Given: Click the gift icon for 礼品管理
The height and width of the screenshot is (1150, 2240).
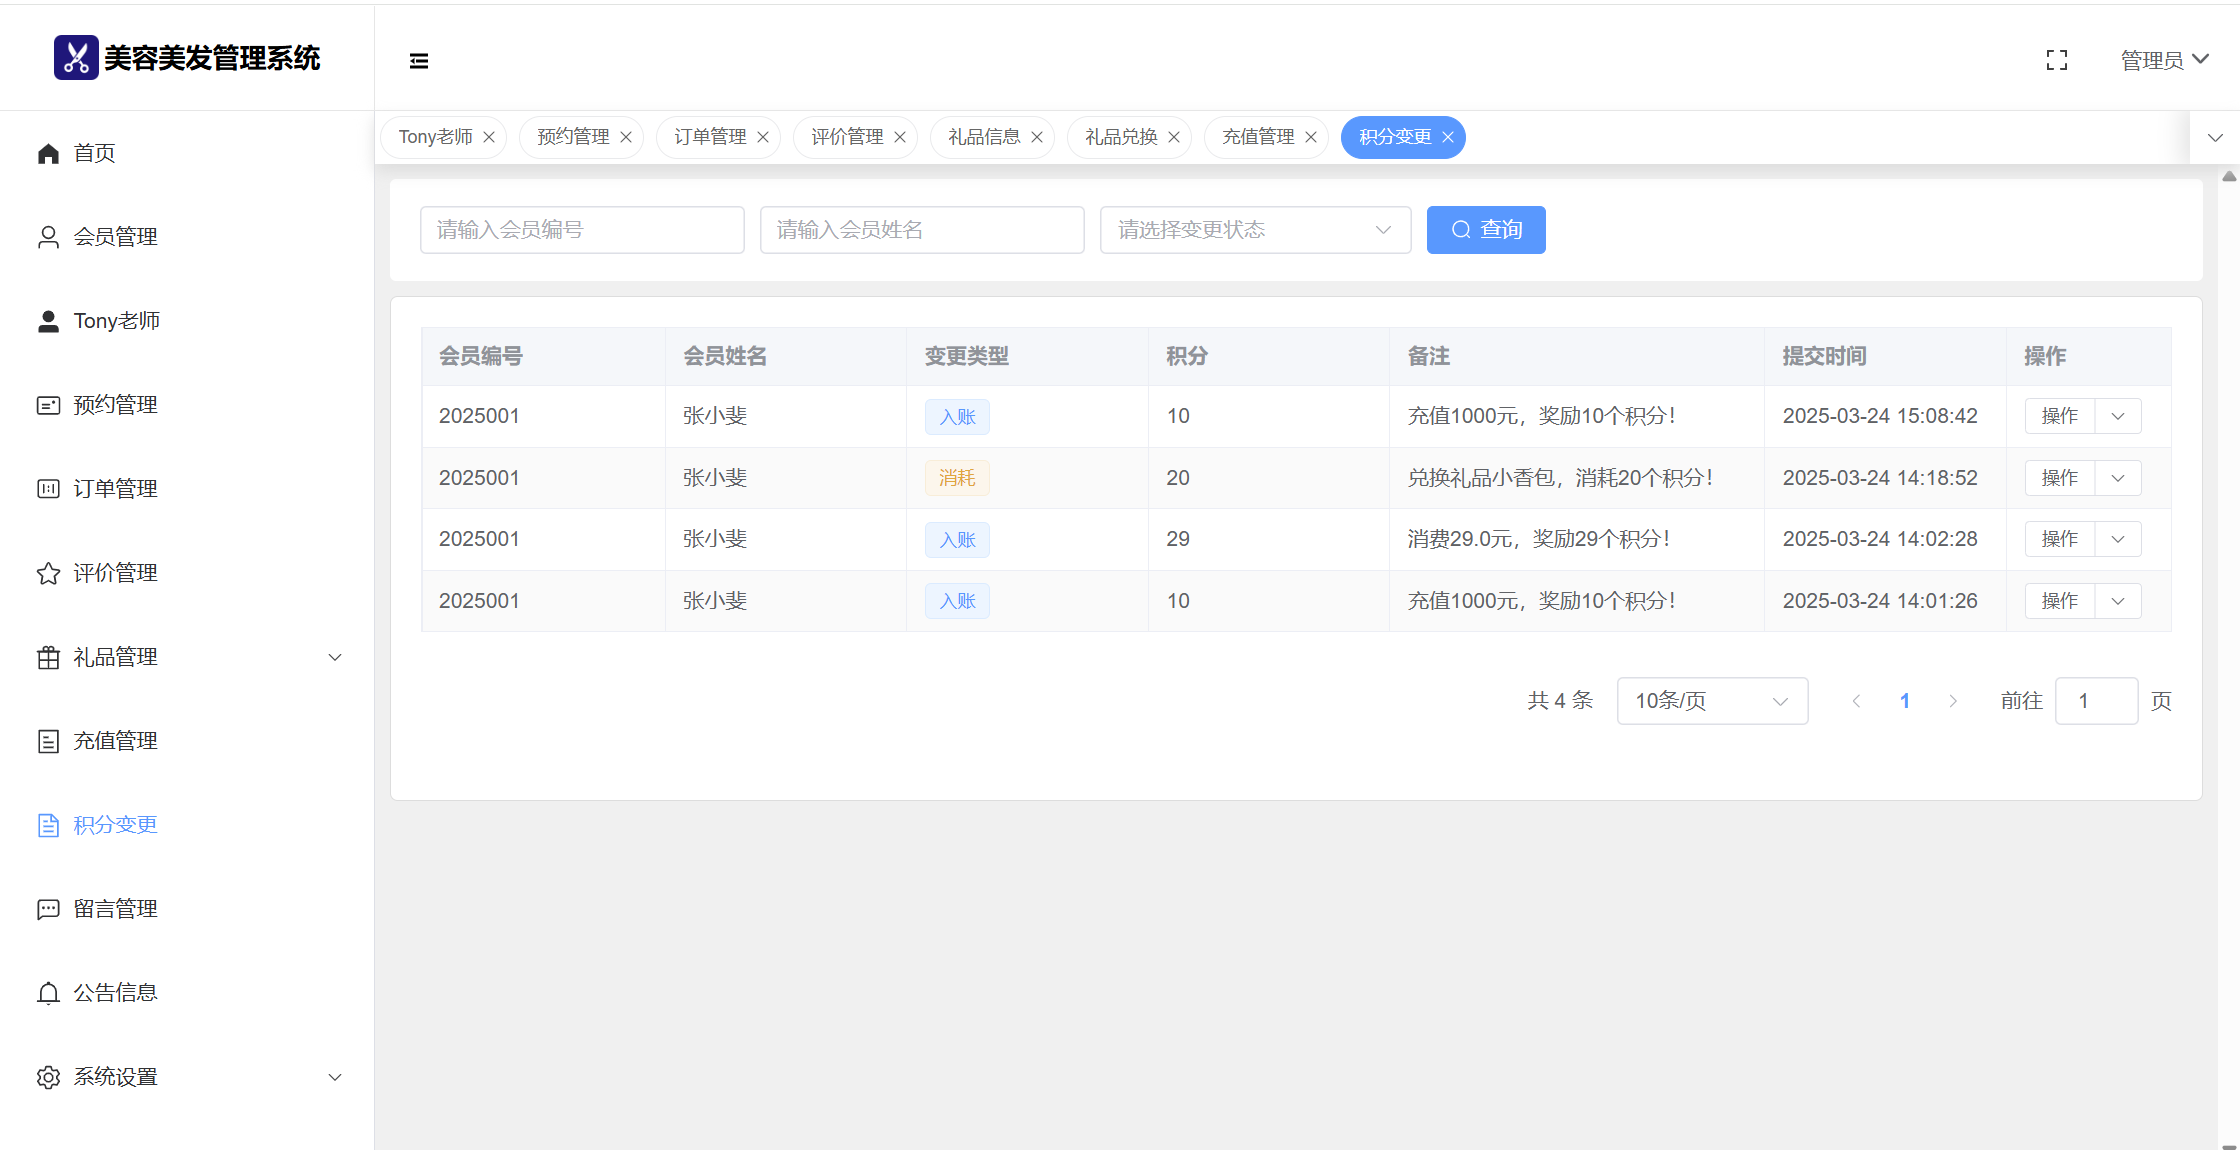Looking at the screenshot, I should pos(48,657).
